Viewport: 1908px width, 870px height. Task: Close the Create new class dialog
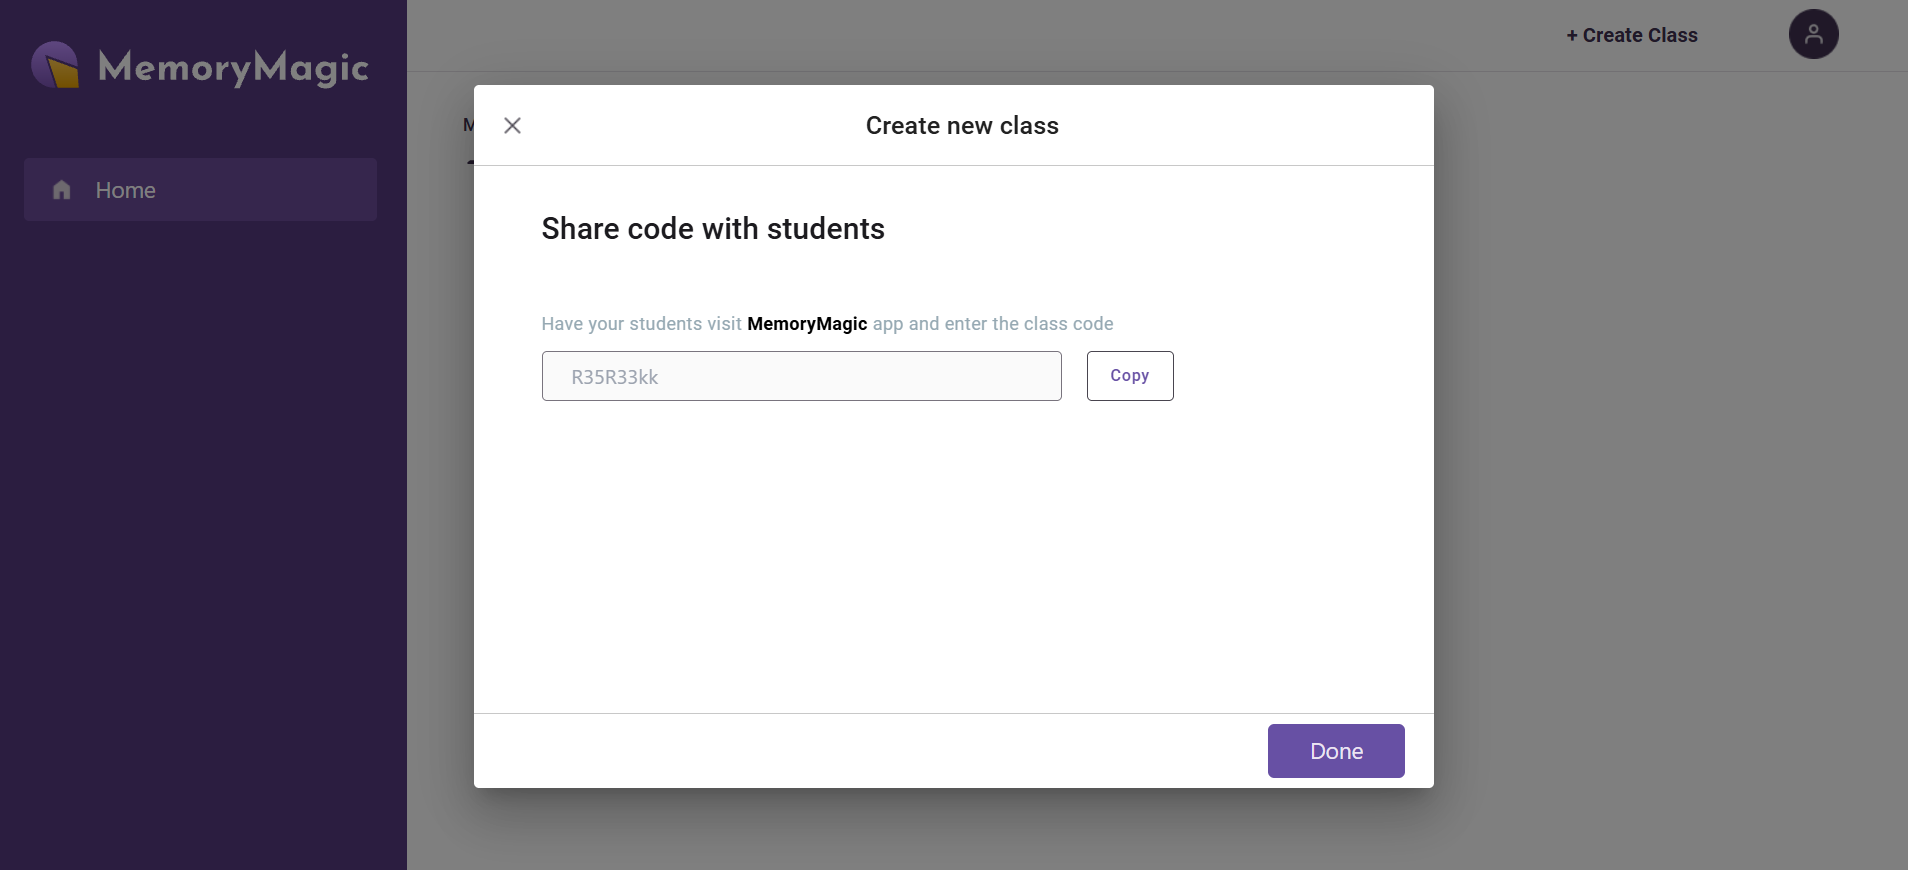[x=512, y=125]
